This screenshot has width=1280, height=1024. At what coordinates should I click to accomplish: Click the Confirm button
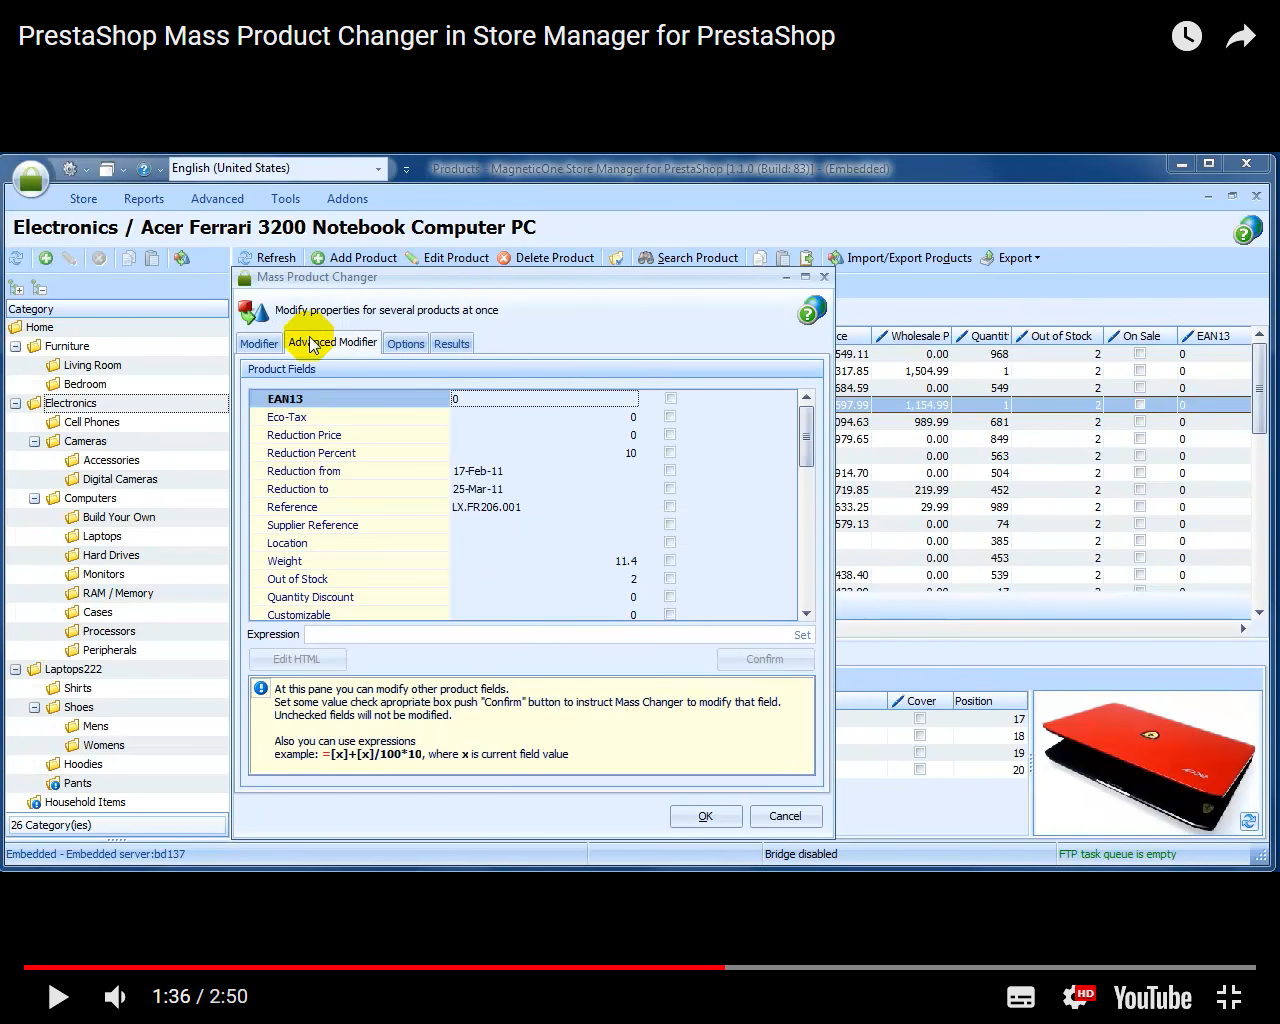[x=765, y=659]
